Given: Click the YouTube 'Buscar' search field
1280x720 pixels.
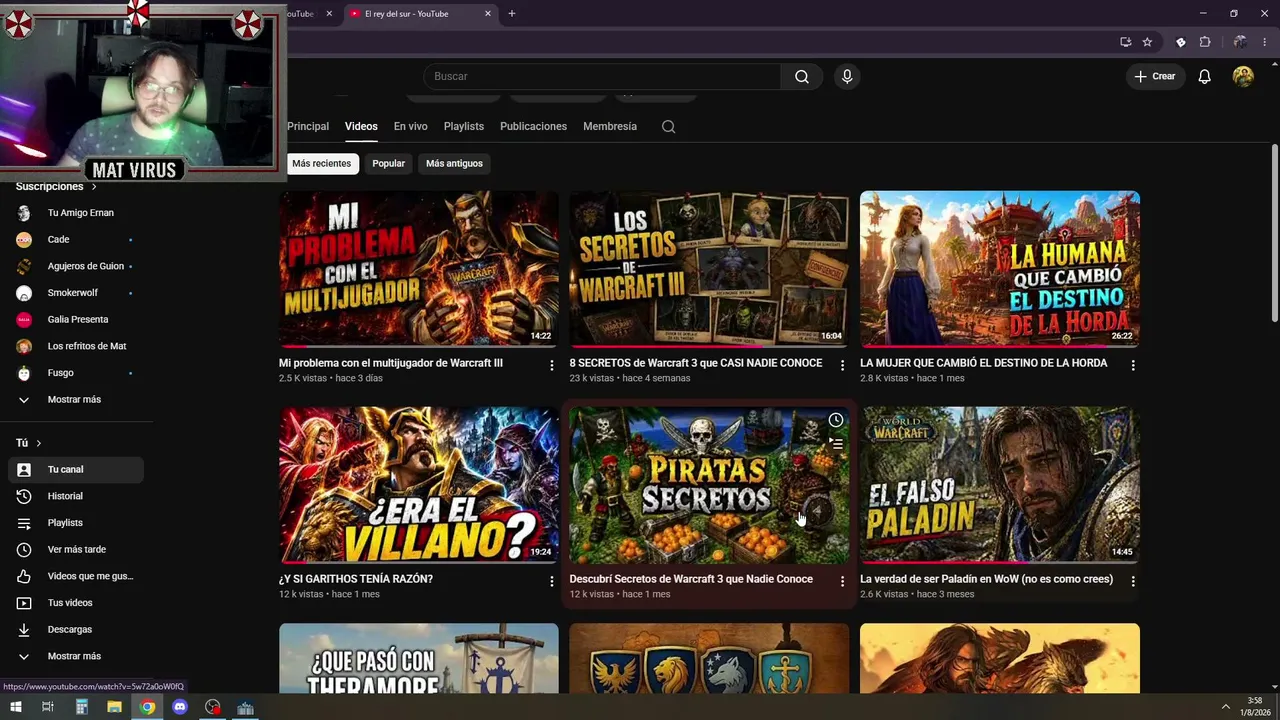Looking at the screenshot, I should tap(603, 77).
